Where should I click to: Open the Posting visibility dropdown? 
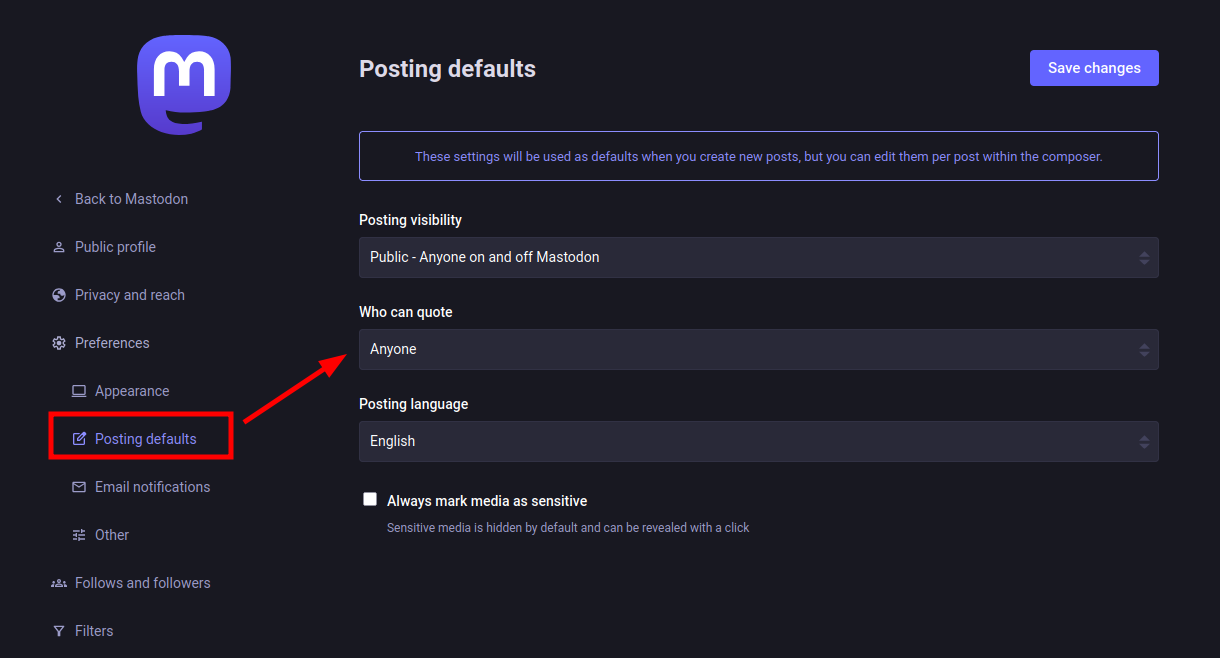tap(758, 257)
